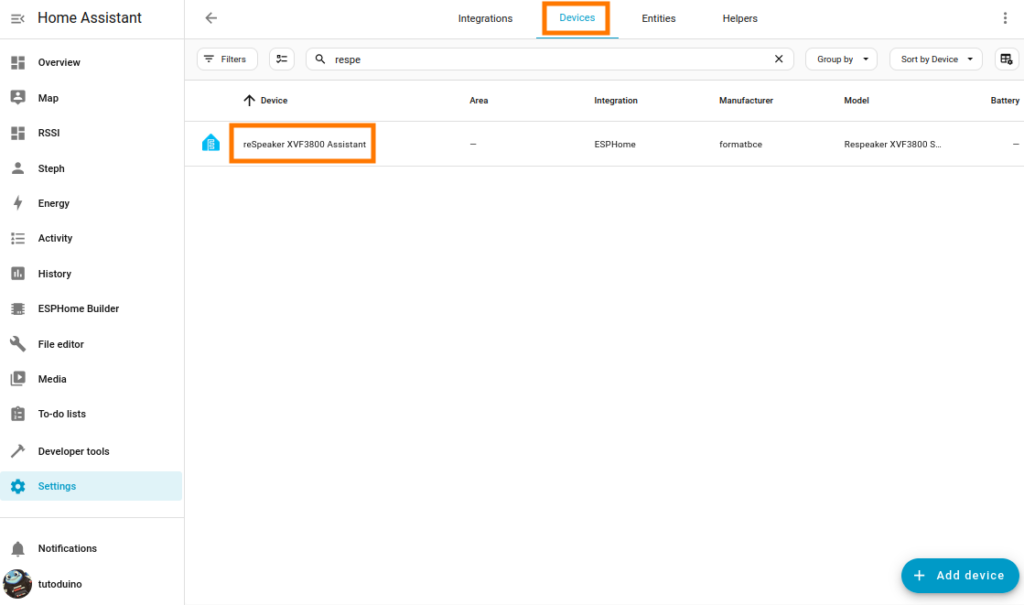The image size is (1024, 605).
Task: Expand the Group by dropdown
Action: (x=841, y=59)
